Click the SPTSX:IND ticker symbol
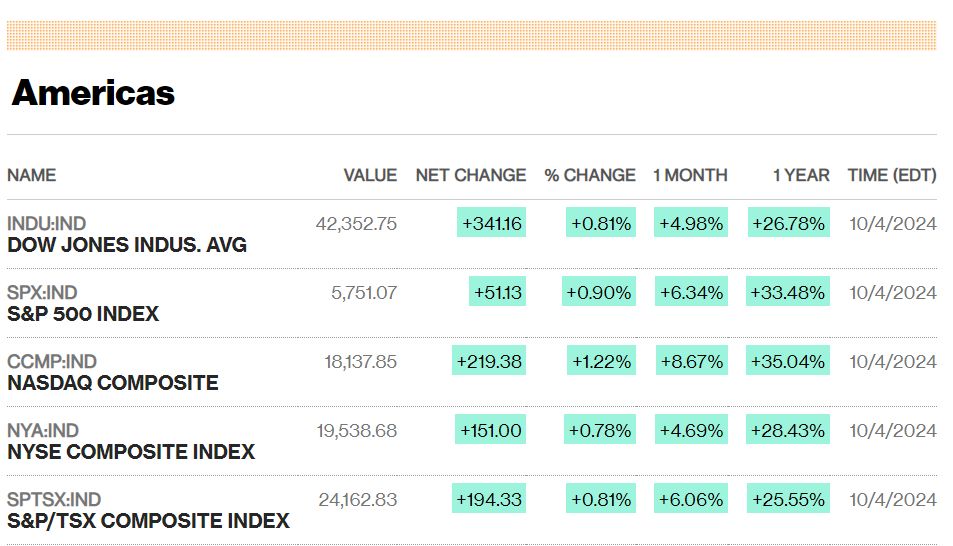 (x=54, y=500)
